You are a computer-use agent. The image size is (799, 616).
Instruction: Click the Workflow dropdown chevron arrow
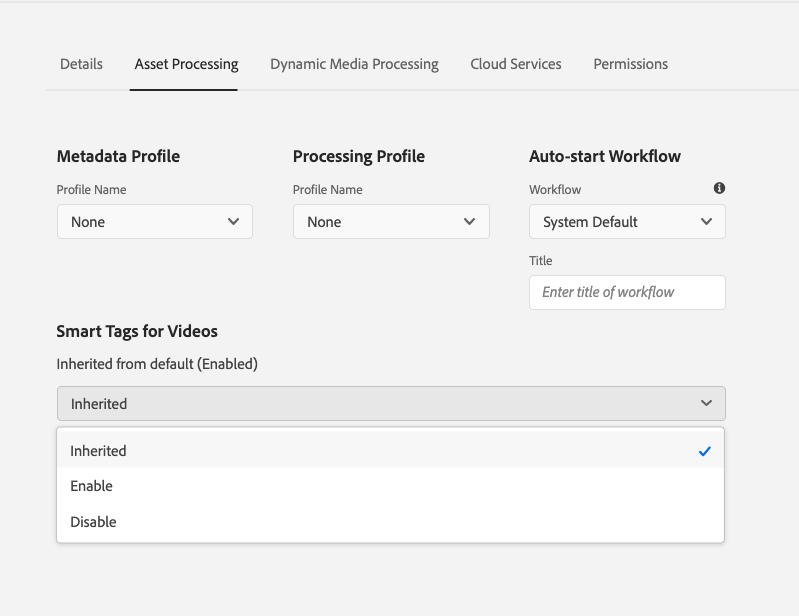click(x=706, y=222)
